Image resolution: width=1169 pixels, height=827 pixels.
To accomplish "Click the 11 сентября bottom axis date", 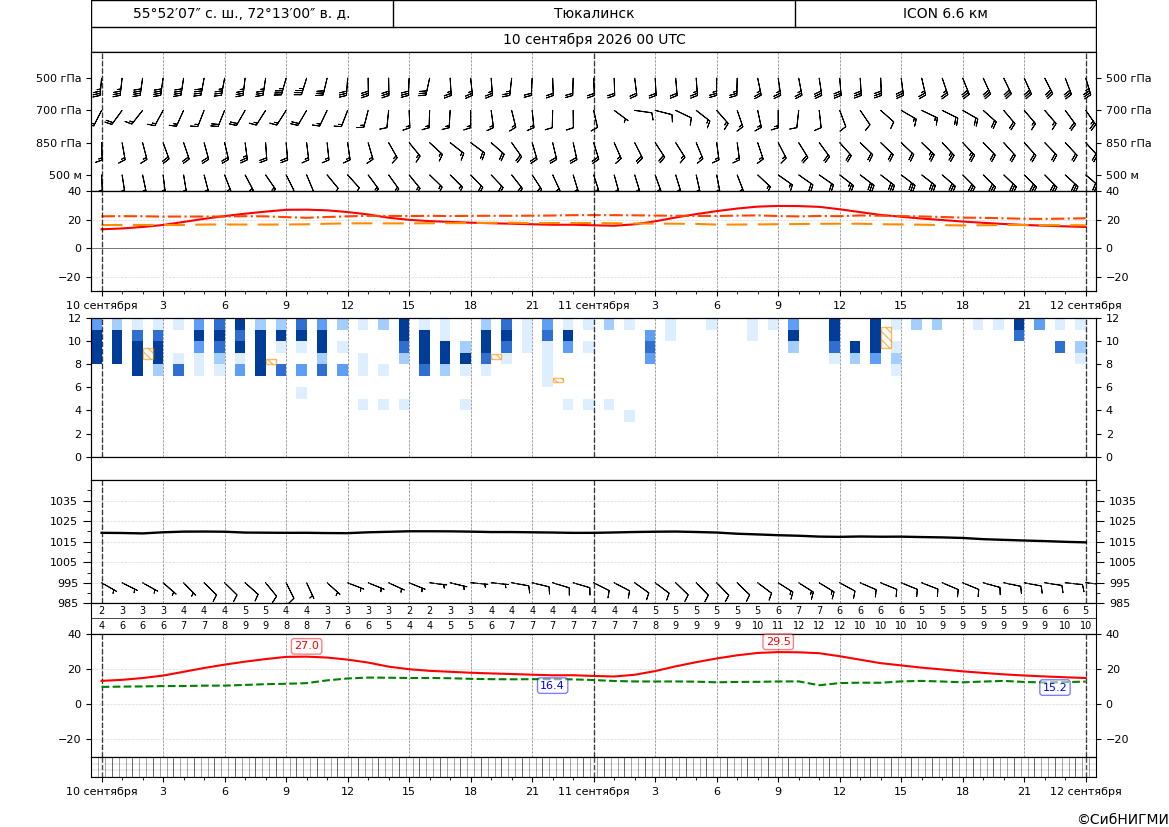I will (594, 791).
